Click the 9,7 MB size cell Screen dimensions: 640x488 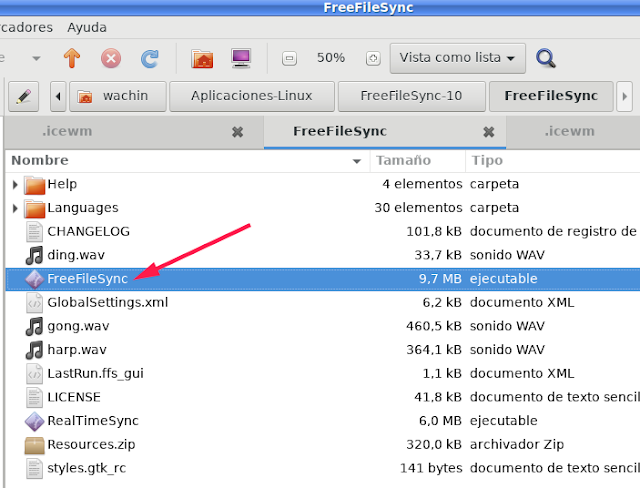(x=440, y=279)
